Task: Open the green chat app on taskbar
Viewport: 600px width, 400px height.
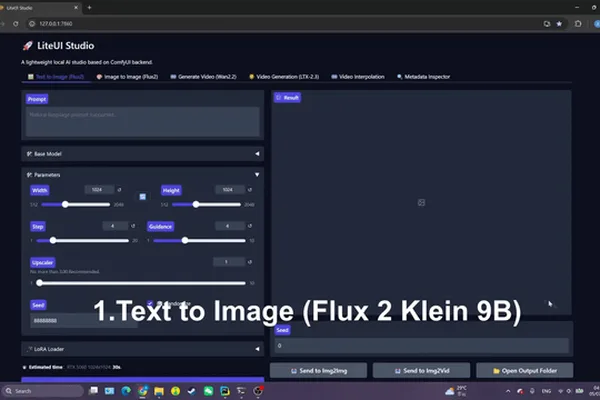Action: tap(208, 391)
